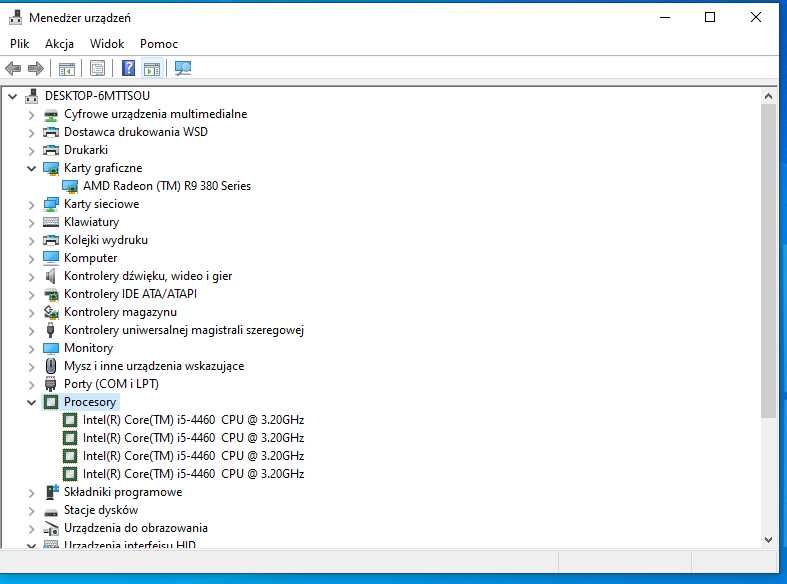Select the Urządzenia do obrazowania label
This screenshot has width=787, height=584.
[x=136, y=528]
